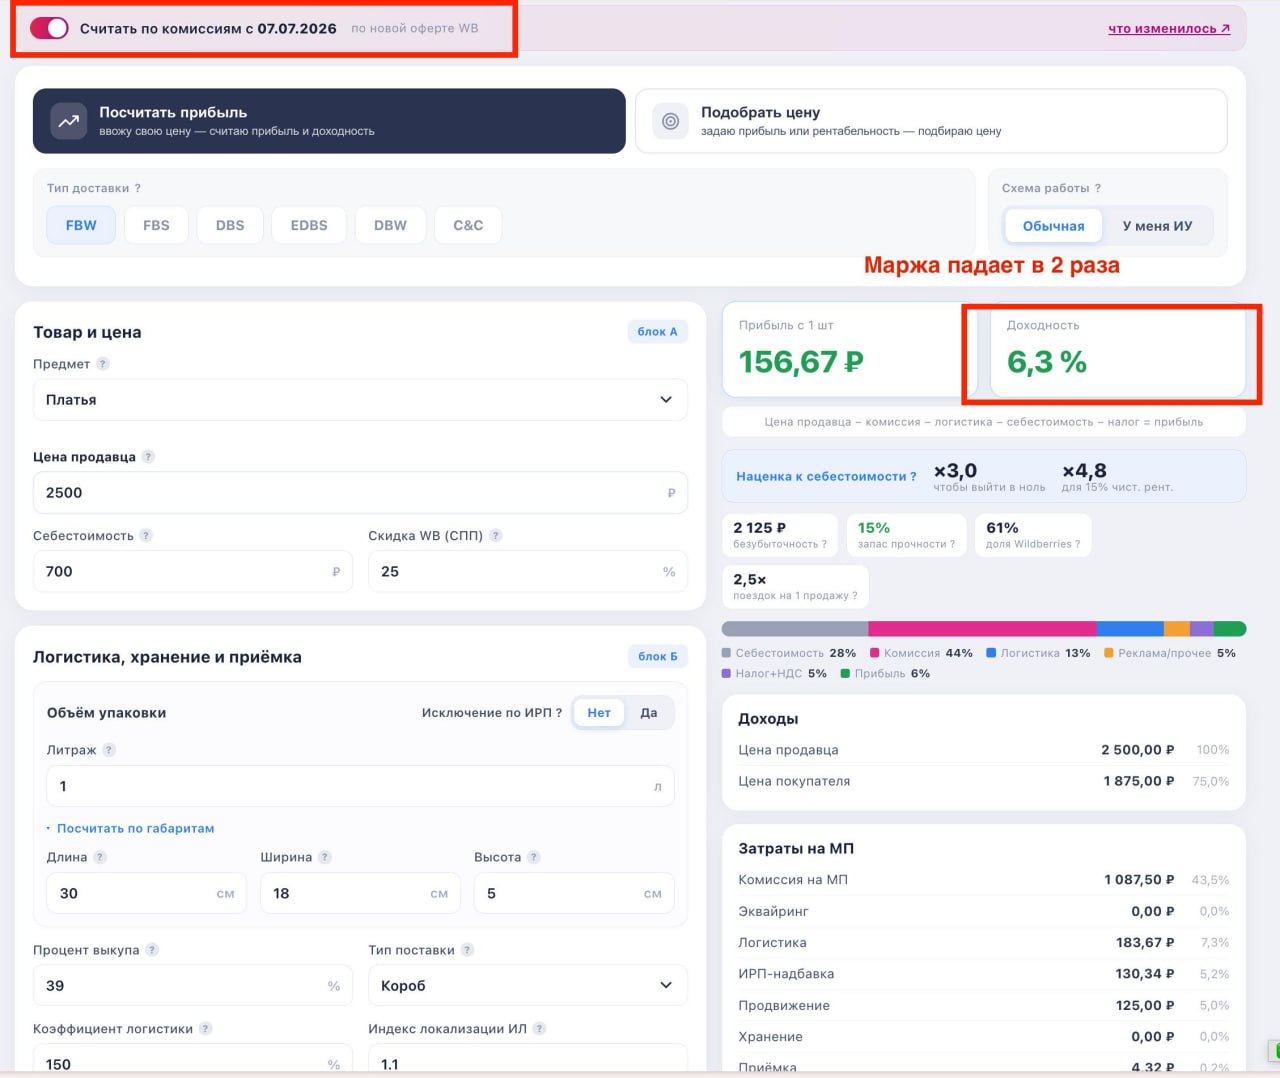Open the что изменилось link

pos(1169,28)
